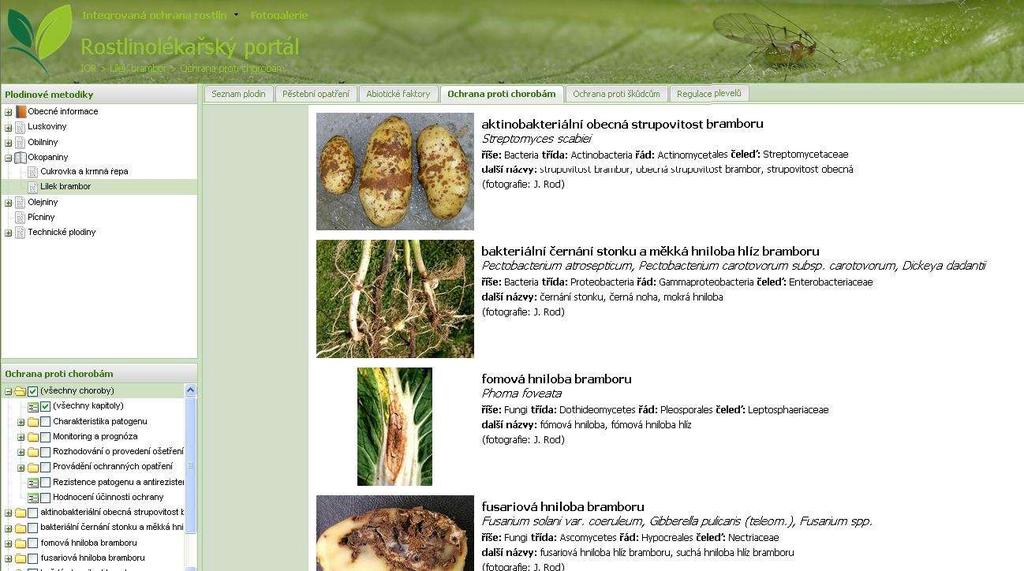The height and width of the screenshot is (571, 1024).
Task: Click the folder icon of Rozhodování o provedení ošetření
Action: coord(33,452)
